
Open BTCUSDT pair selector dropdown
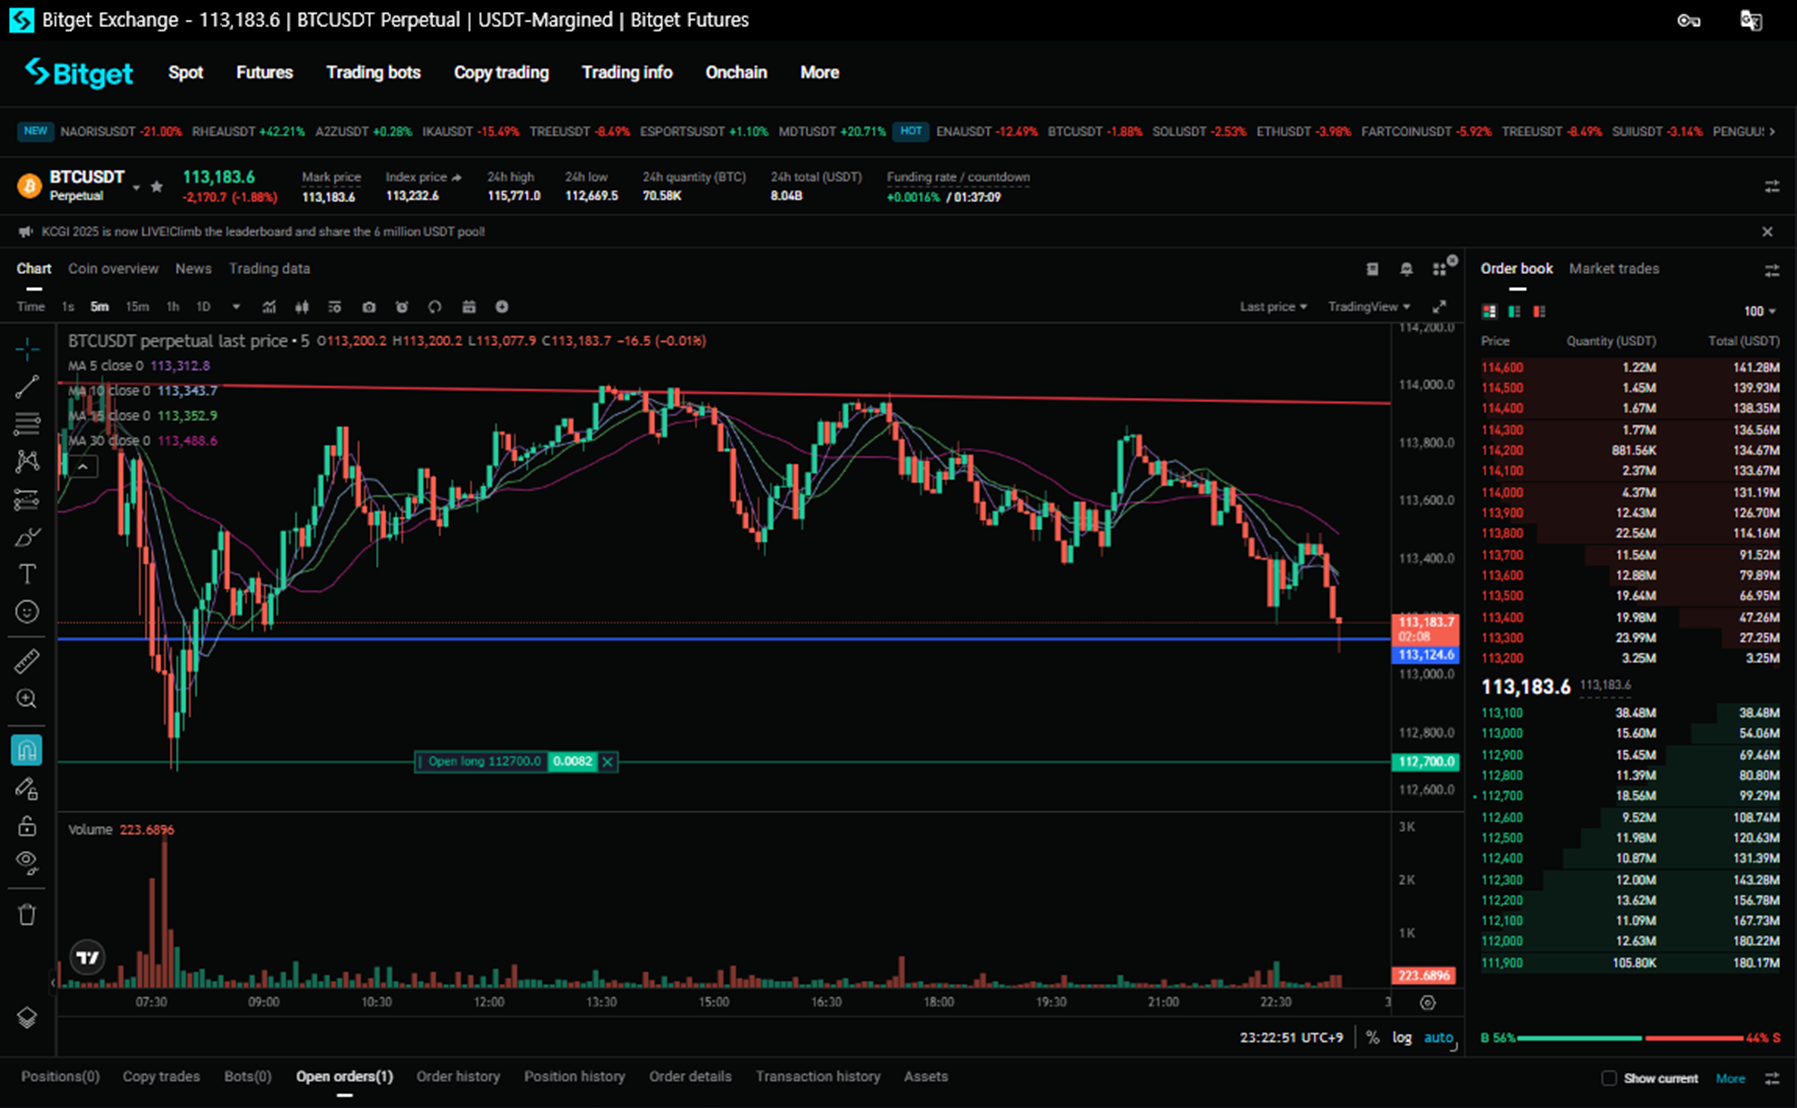pos(136,187)
